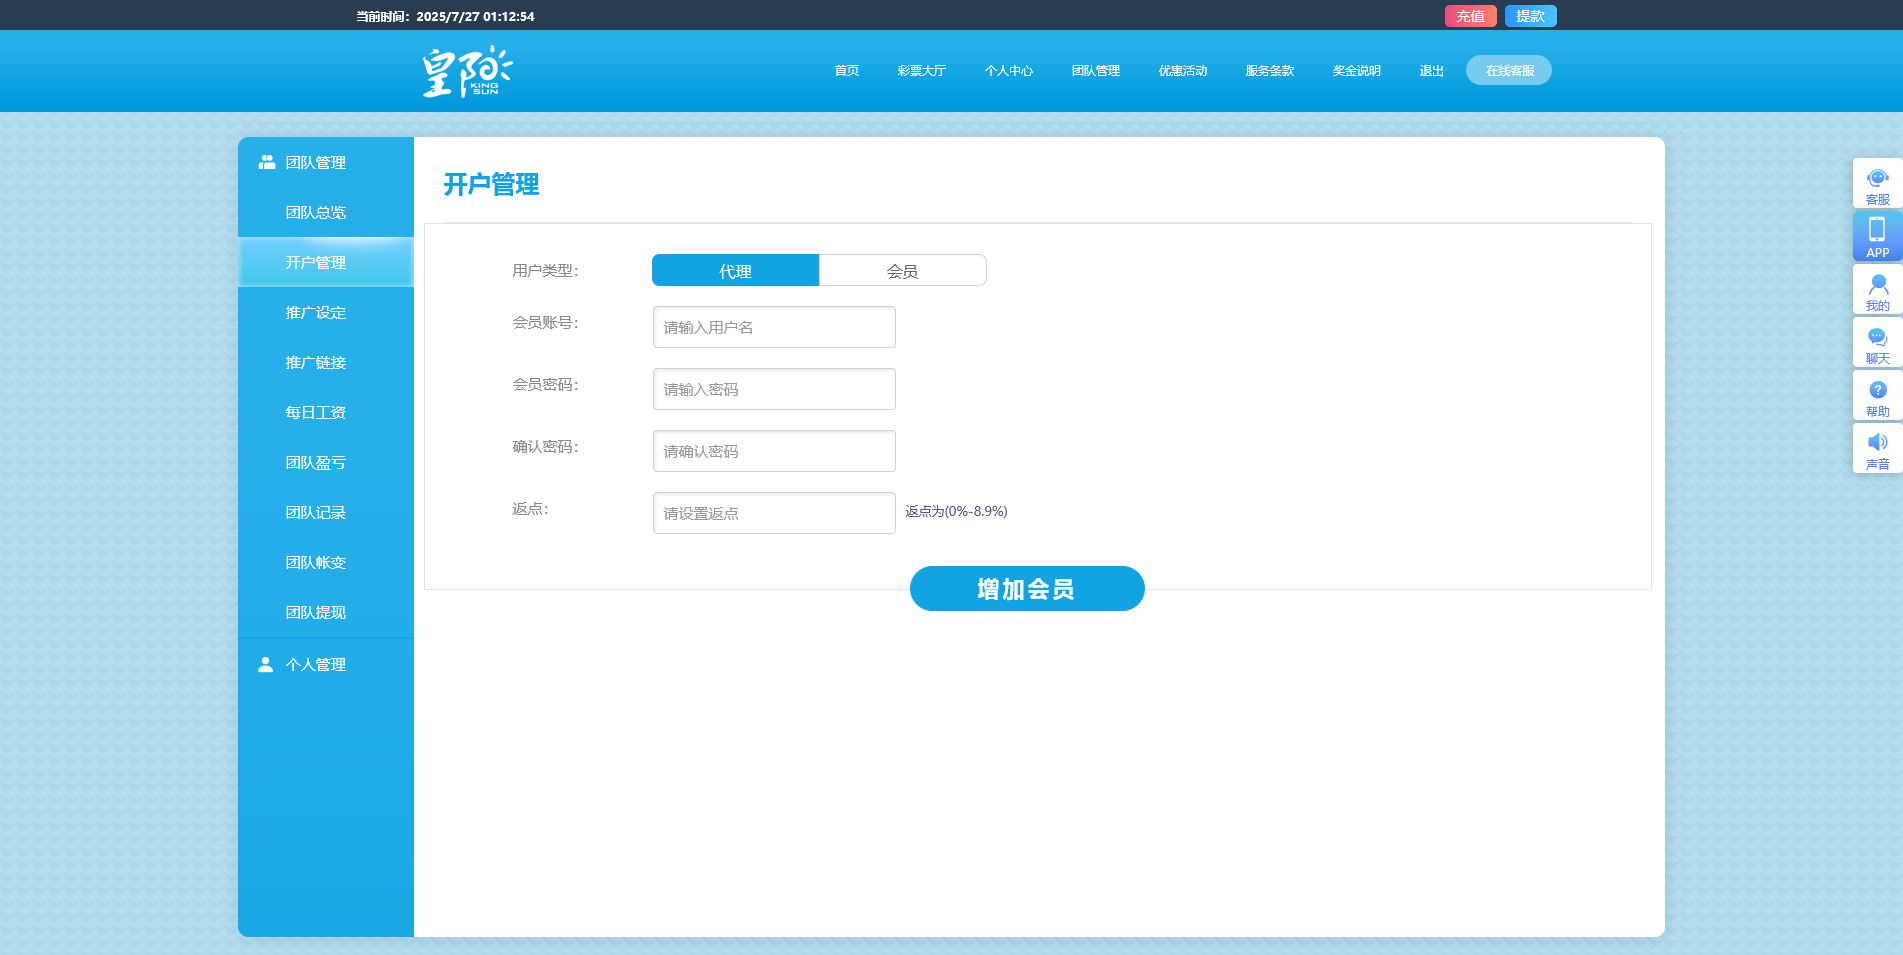The width and height of the screenshot is (1903, 955).
Task: Click the 我的 profile icon in sidebar
Action: tap(1877, 290)
